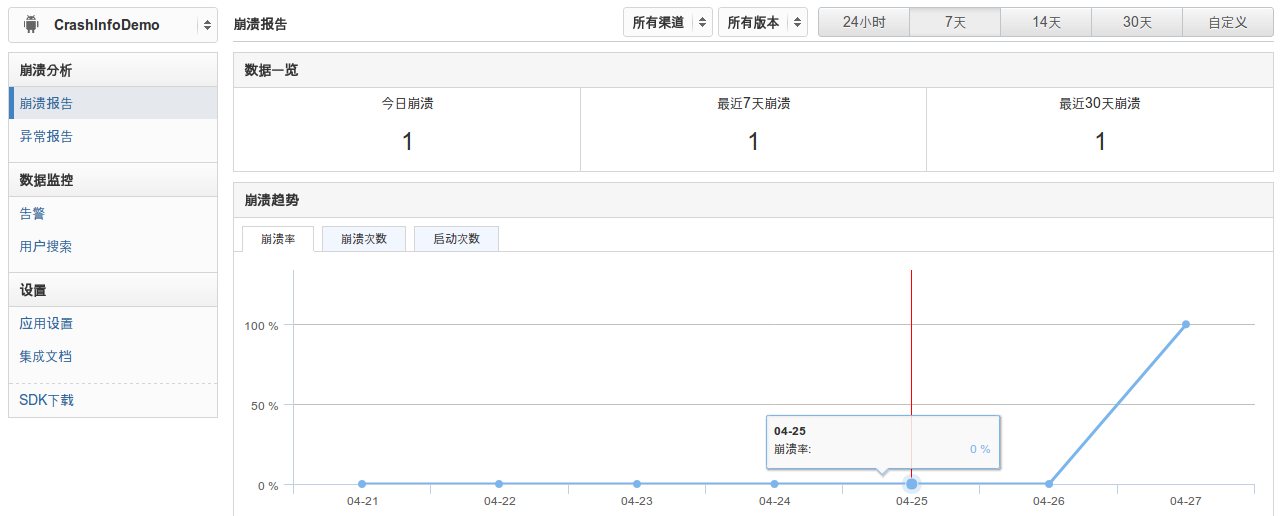Click the 04-22 data point on chart
This screenshot has height=516, width=1282.
pos(499,484)
